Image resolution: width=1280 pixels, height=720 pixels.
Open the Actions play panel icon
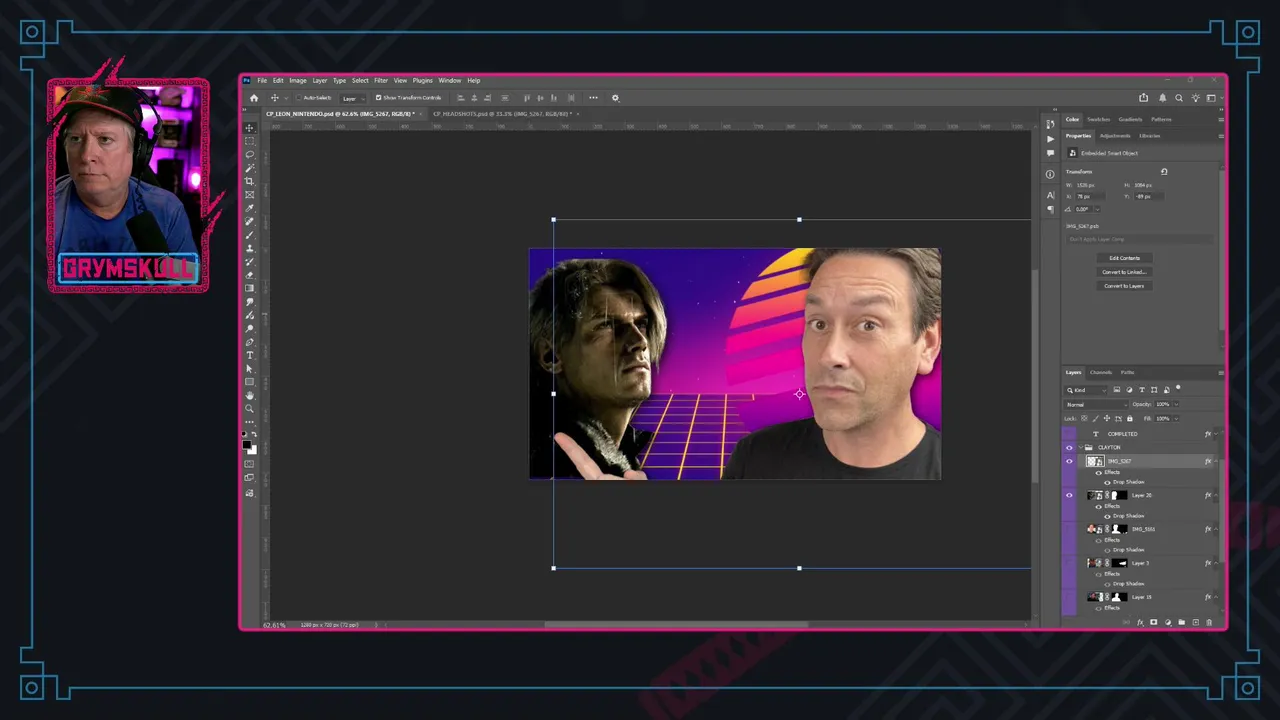[1050, 139]
